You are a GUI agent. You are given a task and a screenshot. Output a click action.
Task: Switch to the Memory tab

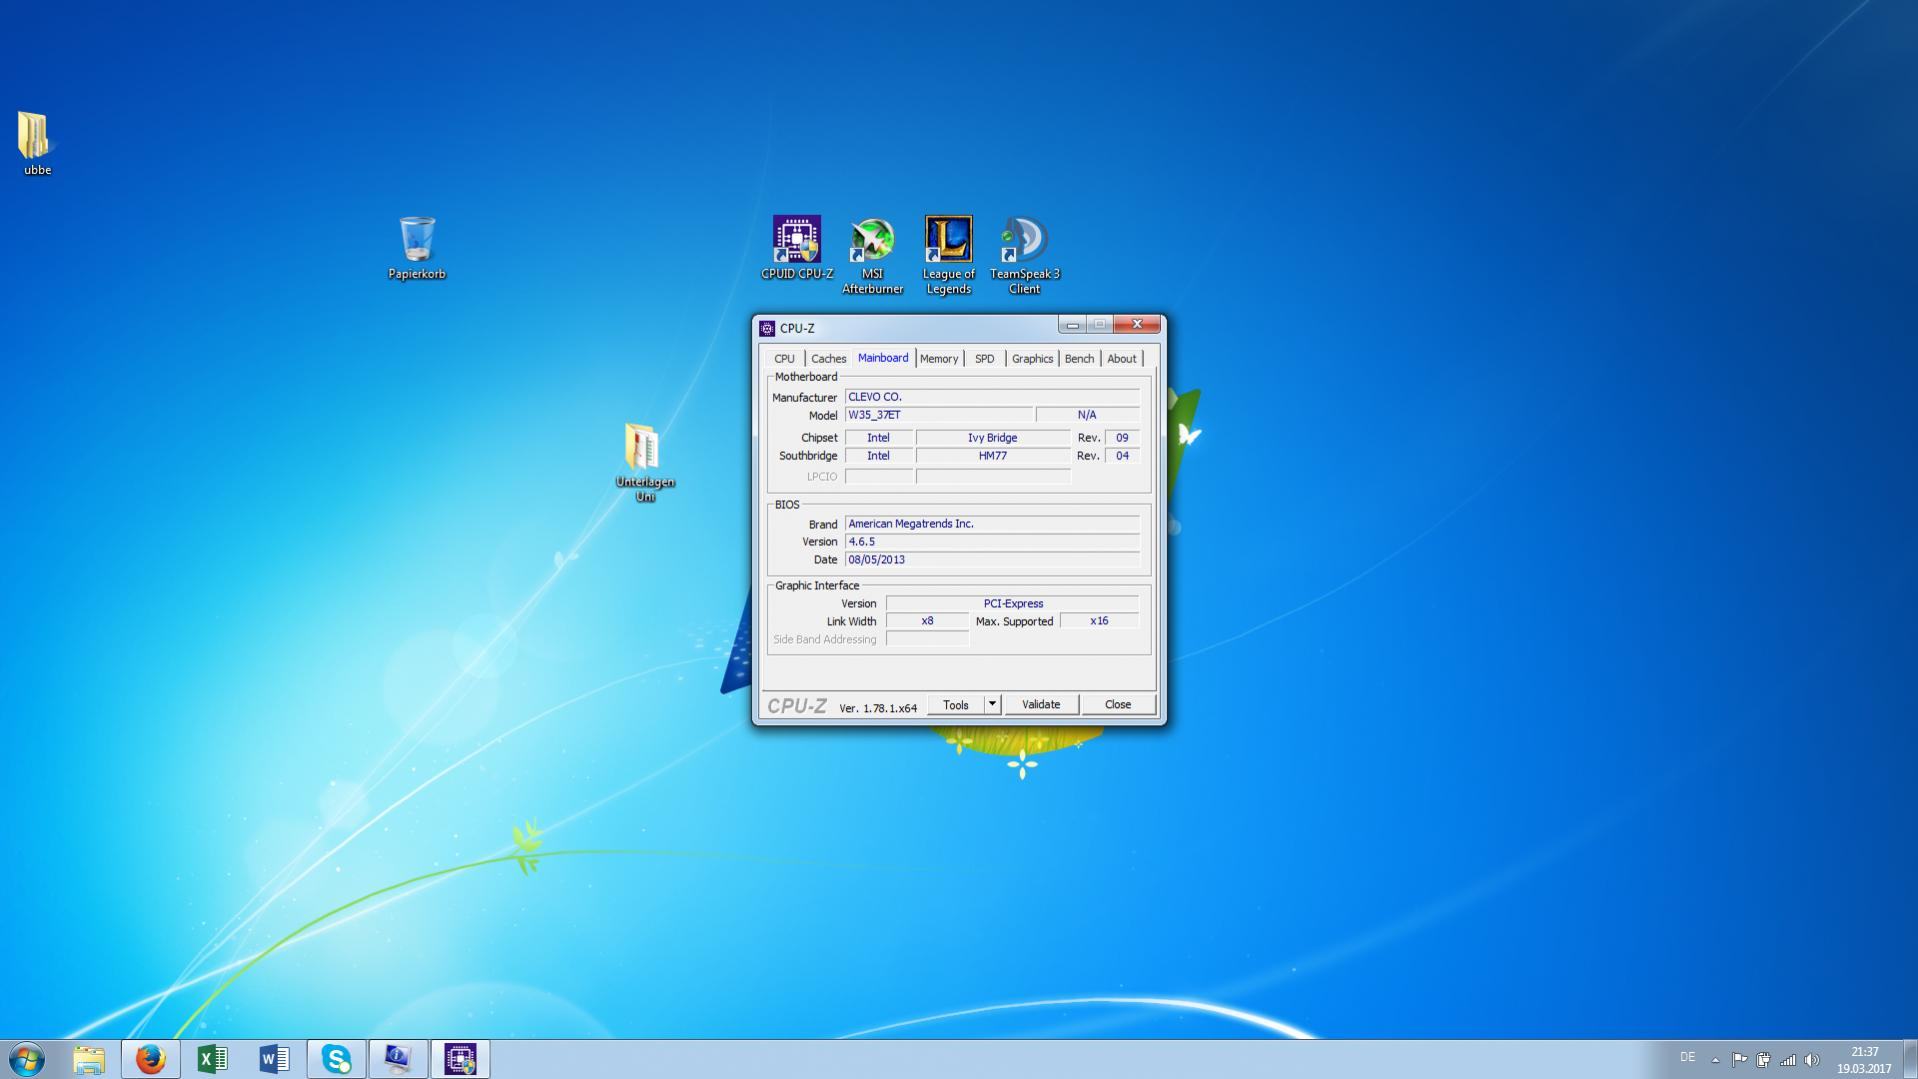939,359
